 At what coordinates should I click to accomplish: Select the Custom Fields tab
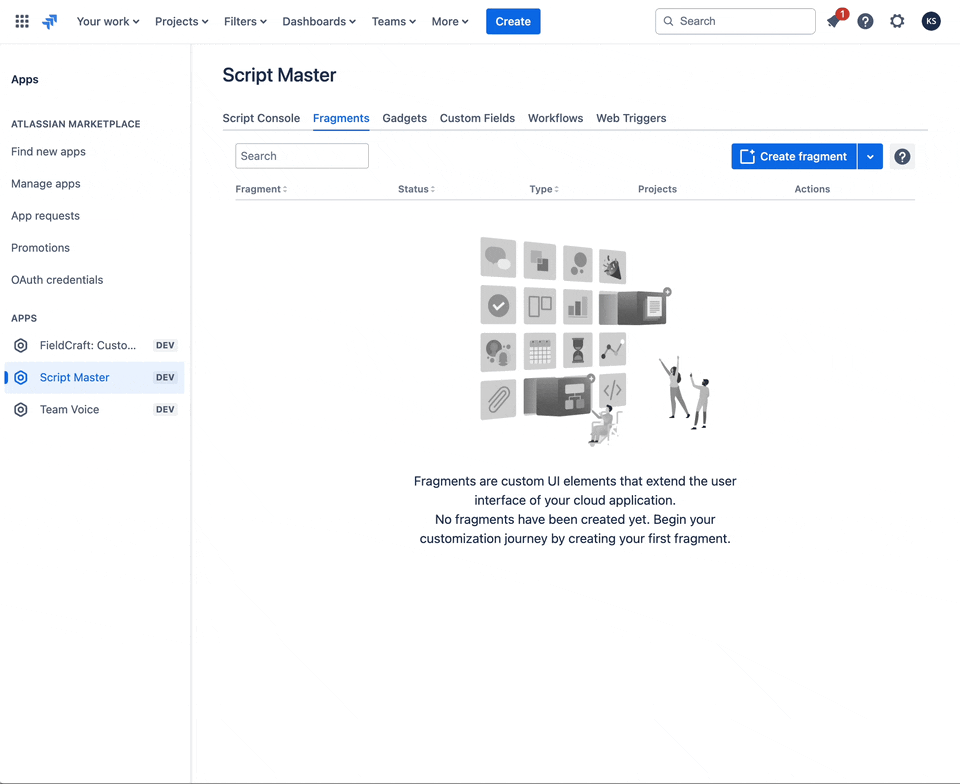tap(477, 118)
